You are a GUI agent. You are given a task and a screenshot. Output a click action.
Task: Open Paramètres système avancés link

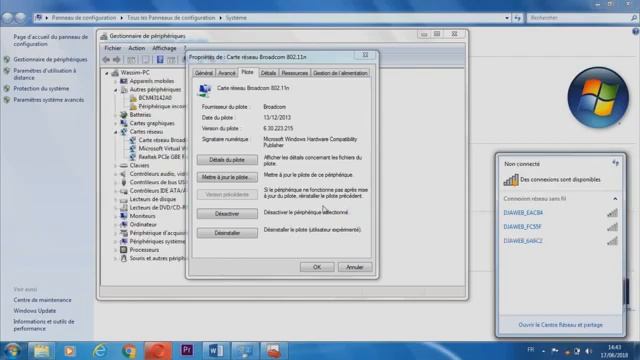48,100
